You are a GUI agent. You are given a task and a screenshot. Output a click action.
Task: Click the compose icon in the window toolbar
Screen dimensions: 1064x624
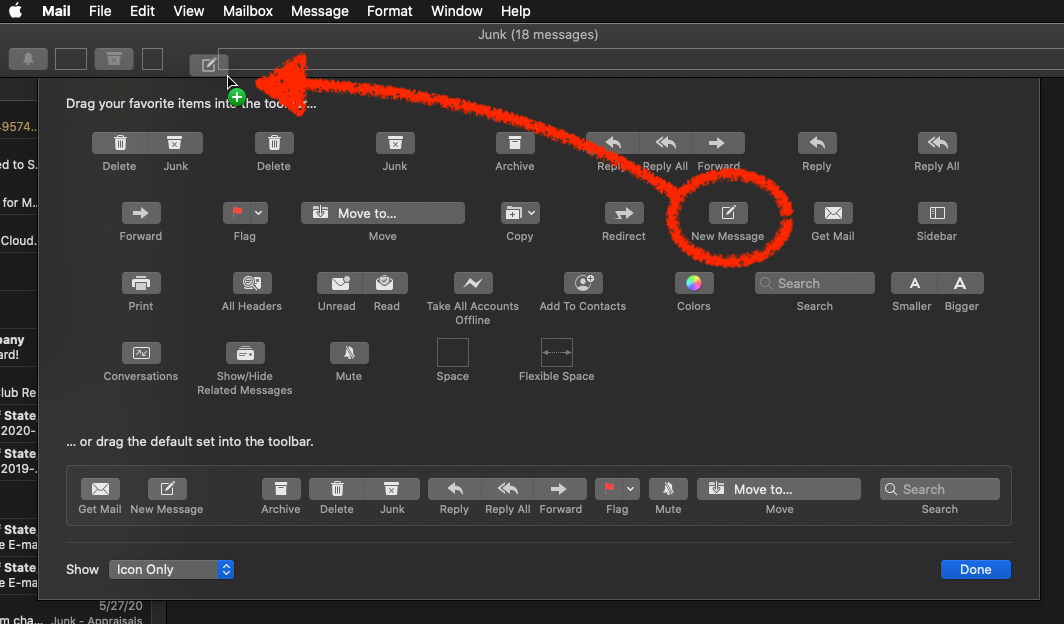coord(208,65)
